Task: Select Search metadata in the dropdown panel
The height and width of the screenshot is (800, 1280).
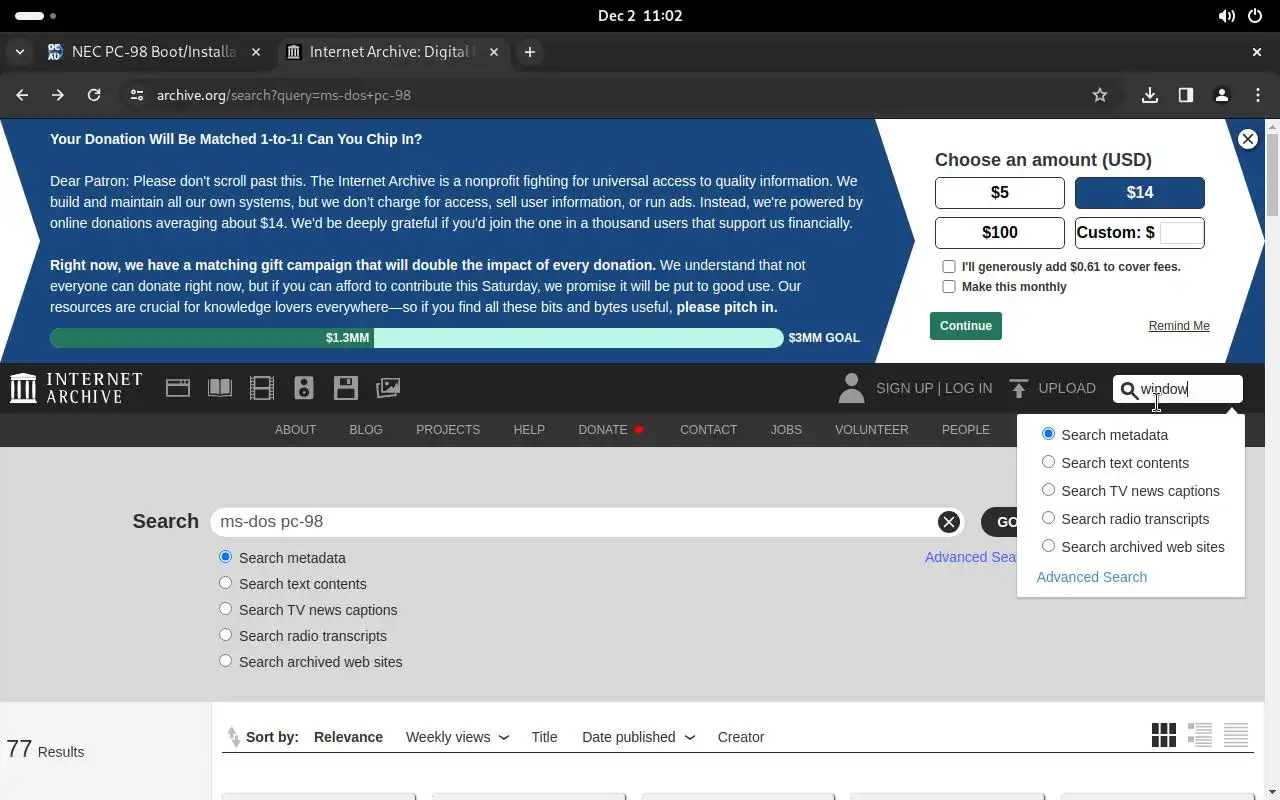Action: pos(1048,434)
